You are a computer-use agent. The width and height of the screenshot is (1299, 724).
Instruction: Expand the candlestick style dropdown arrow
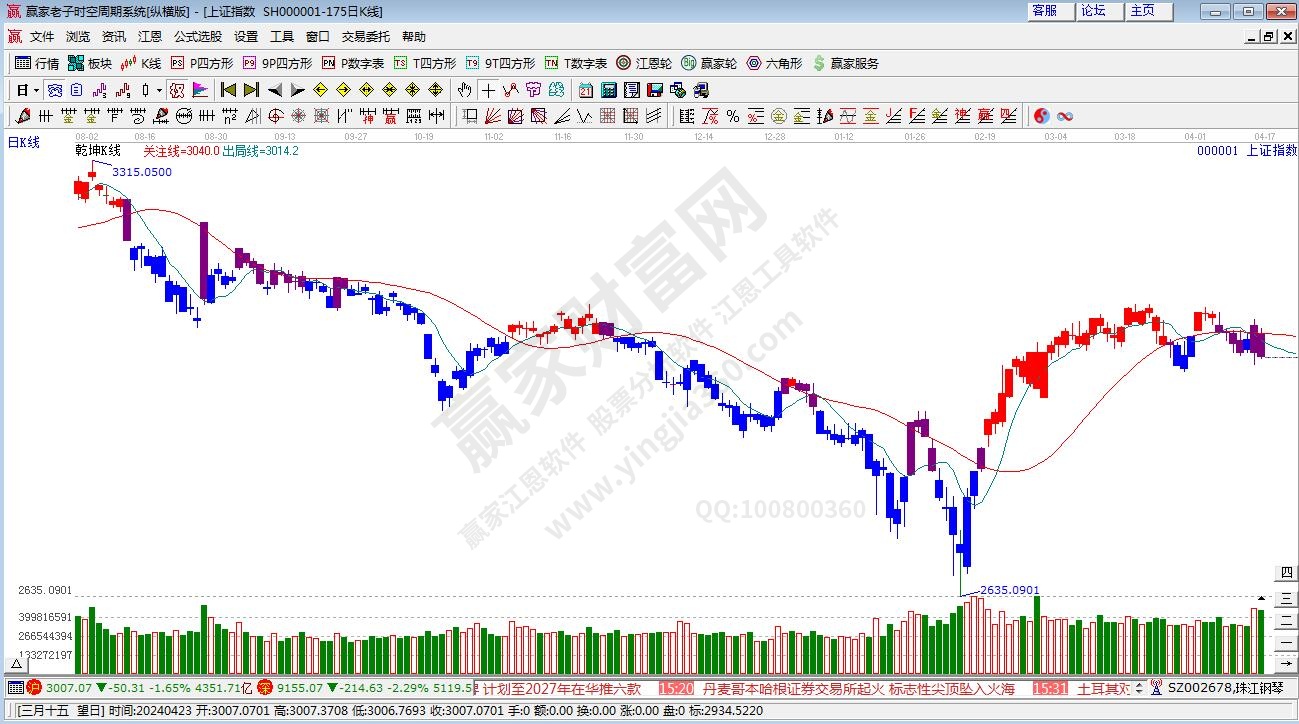pos(159,90)
